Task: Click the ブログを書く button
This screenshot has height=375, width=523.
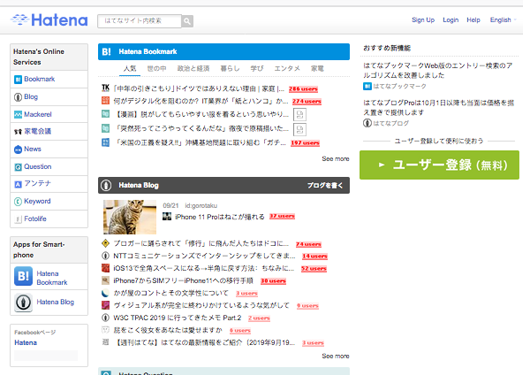Action: click(325, 185)
